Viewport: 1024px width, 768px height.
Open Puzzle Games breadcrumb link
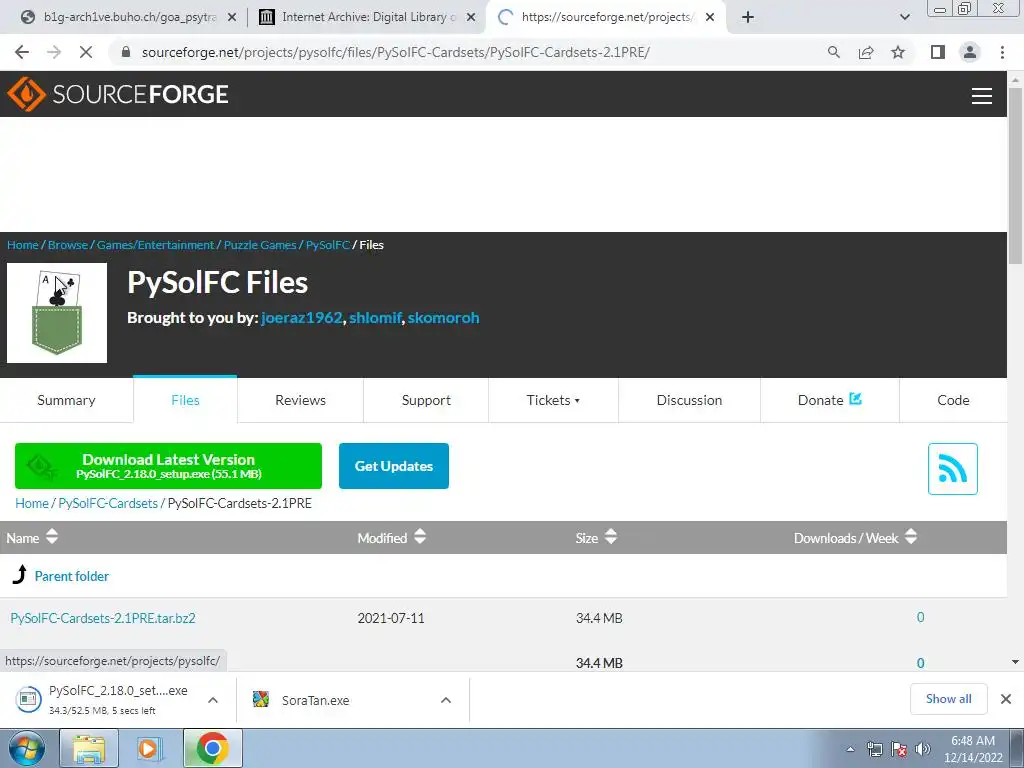click(260, 245)
